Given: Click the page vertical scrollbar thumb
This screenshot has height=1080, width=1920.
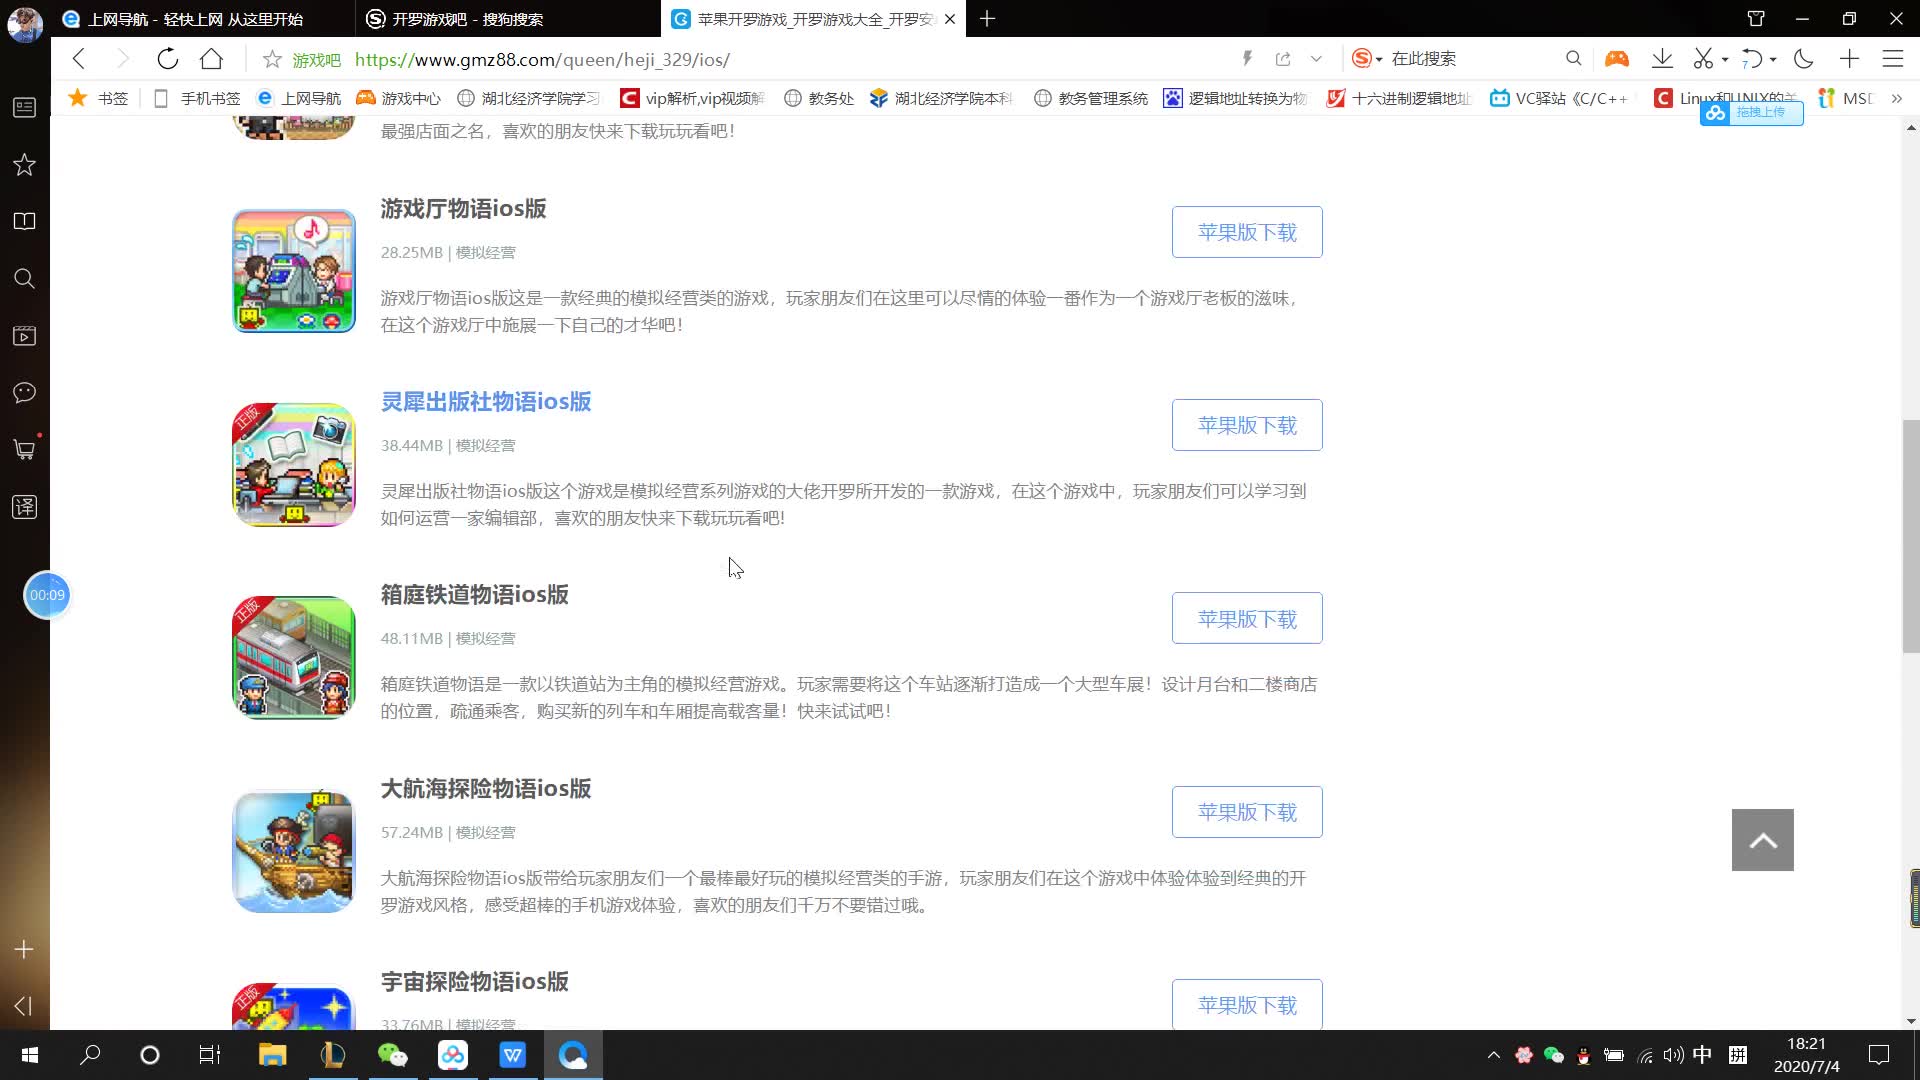Looking at the screenshot, I should [1911, 537].
